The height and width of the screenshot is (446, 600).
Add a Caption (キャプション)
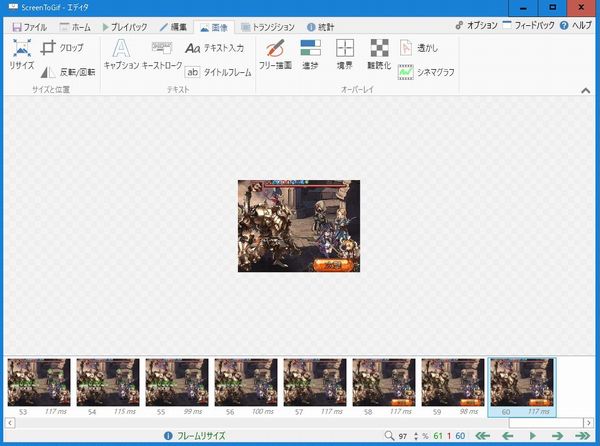point(121,54)
